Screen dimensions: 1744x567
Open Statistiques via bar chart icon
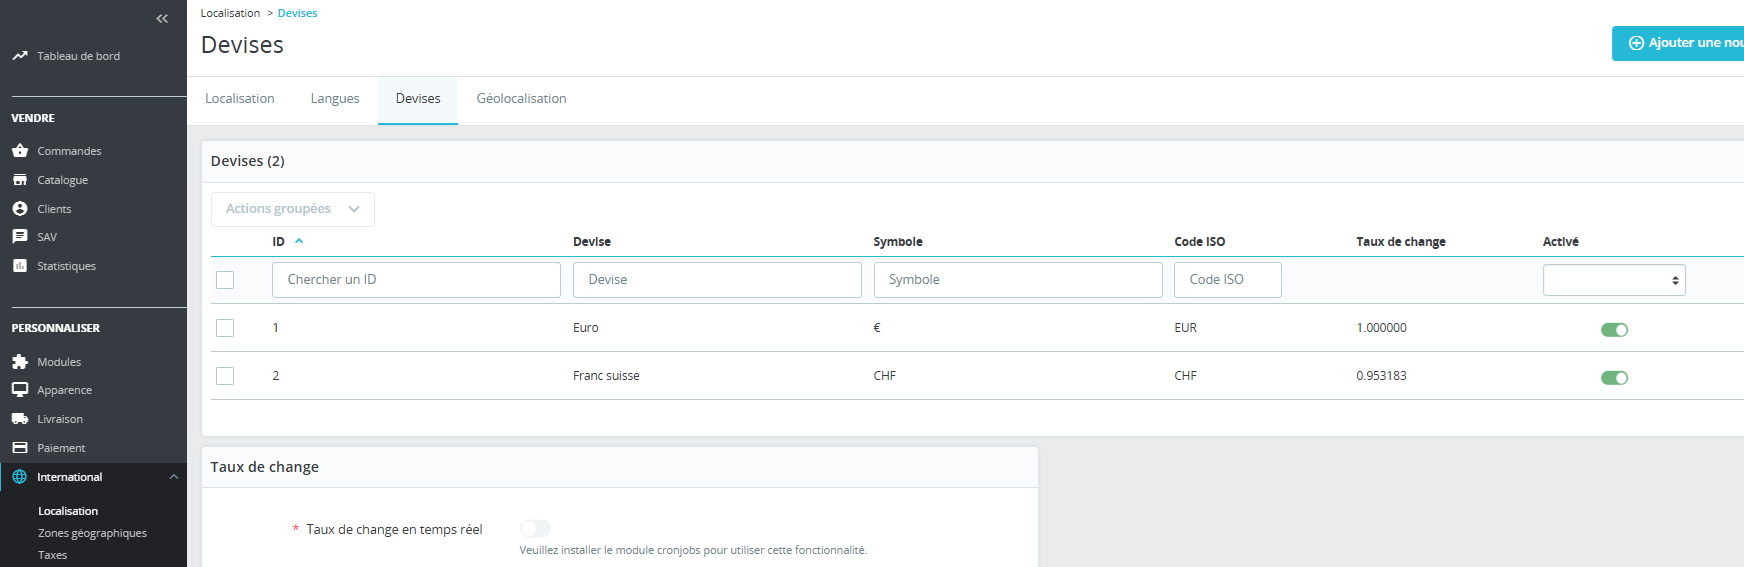[20, 266]
